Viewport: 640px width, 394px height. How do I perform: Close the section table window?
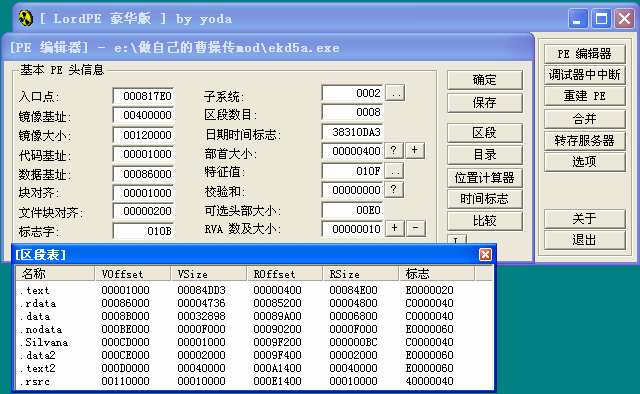click(485, 255)
